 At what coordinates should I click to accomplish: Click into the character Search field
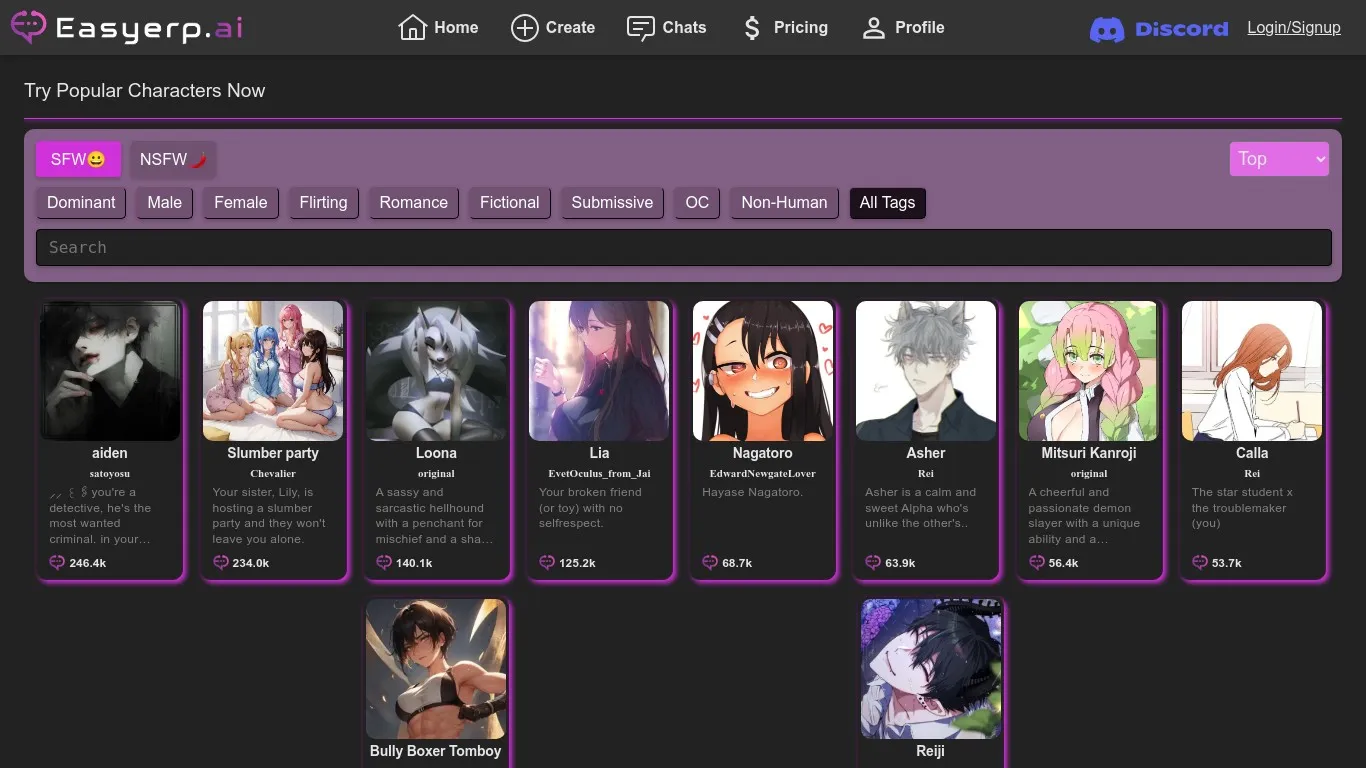point(683,247)
